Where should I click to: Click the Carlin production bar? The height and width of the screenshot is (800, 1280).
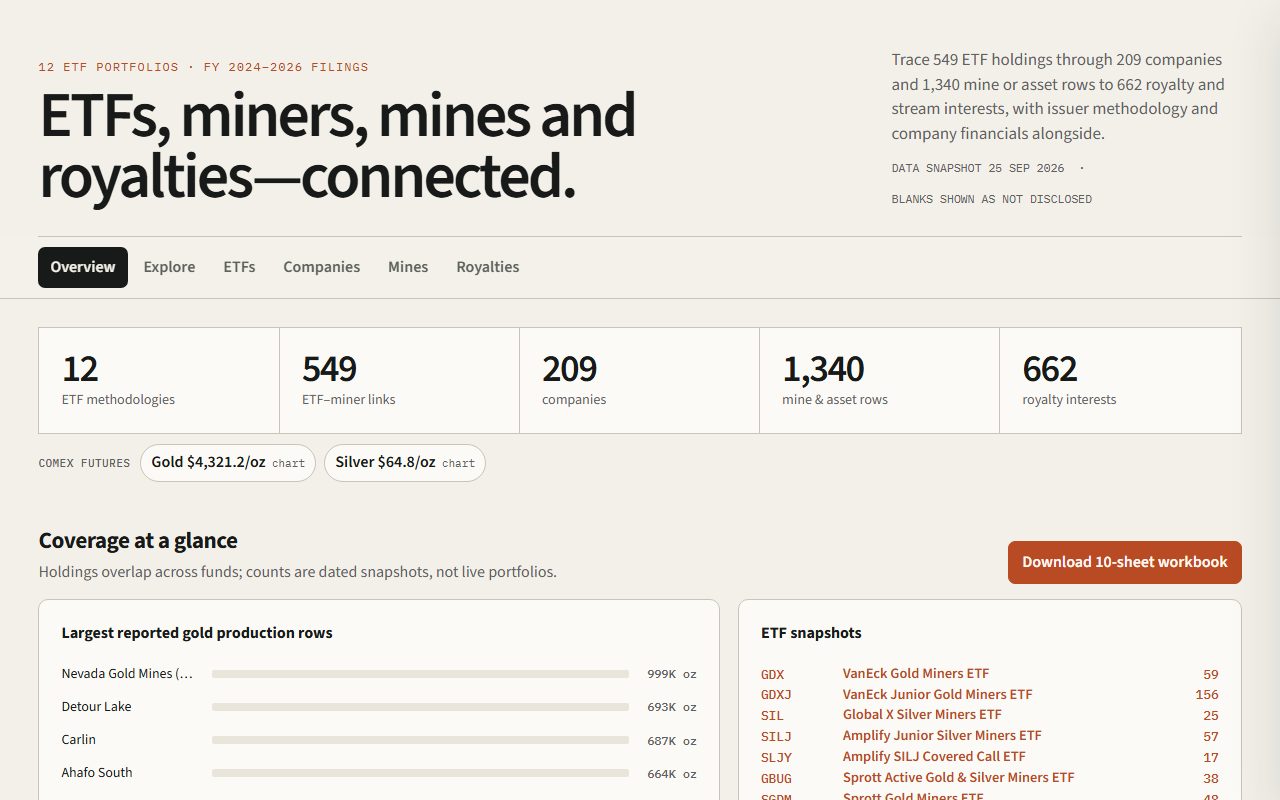pos(420,740)
